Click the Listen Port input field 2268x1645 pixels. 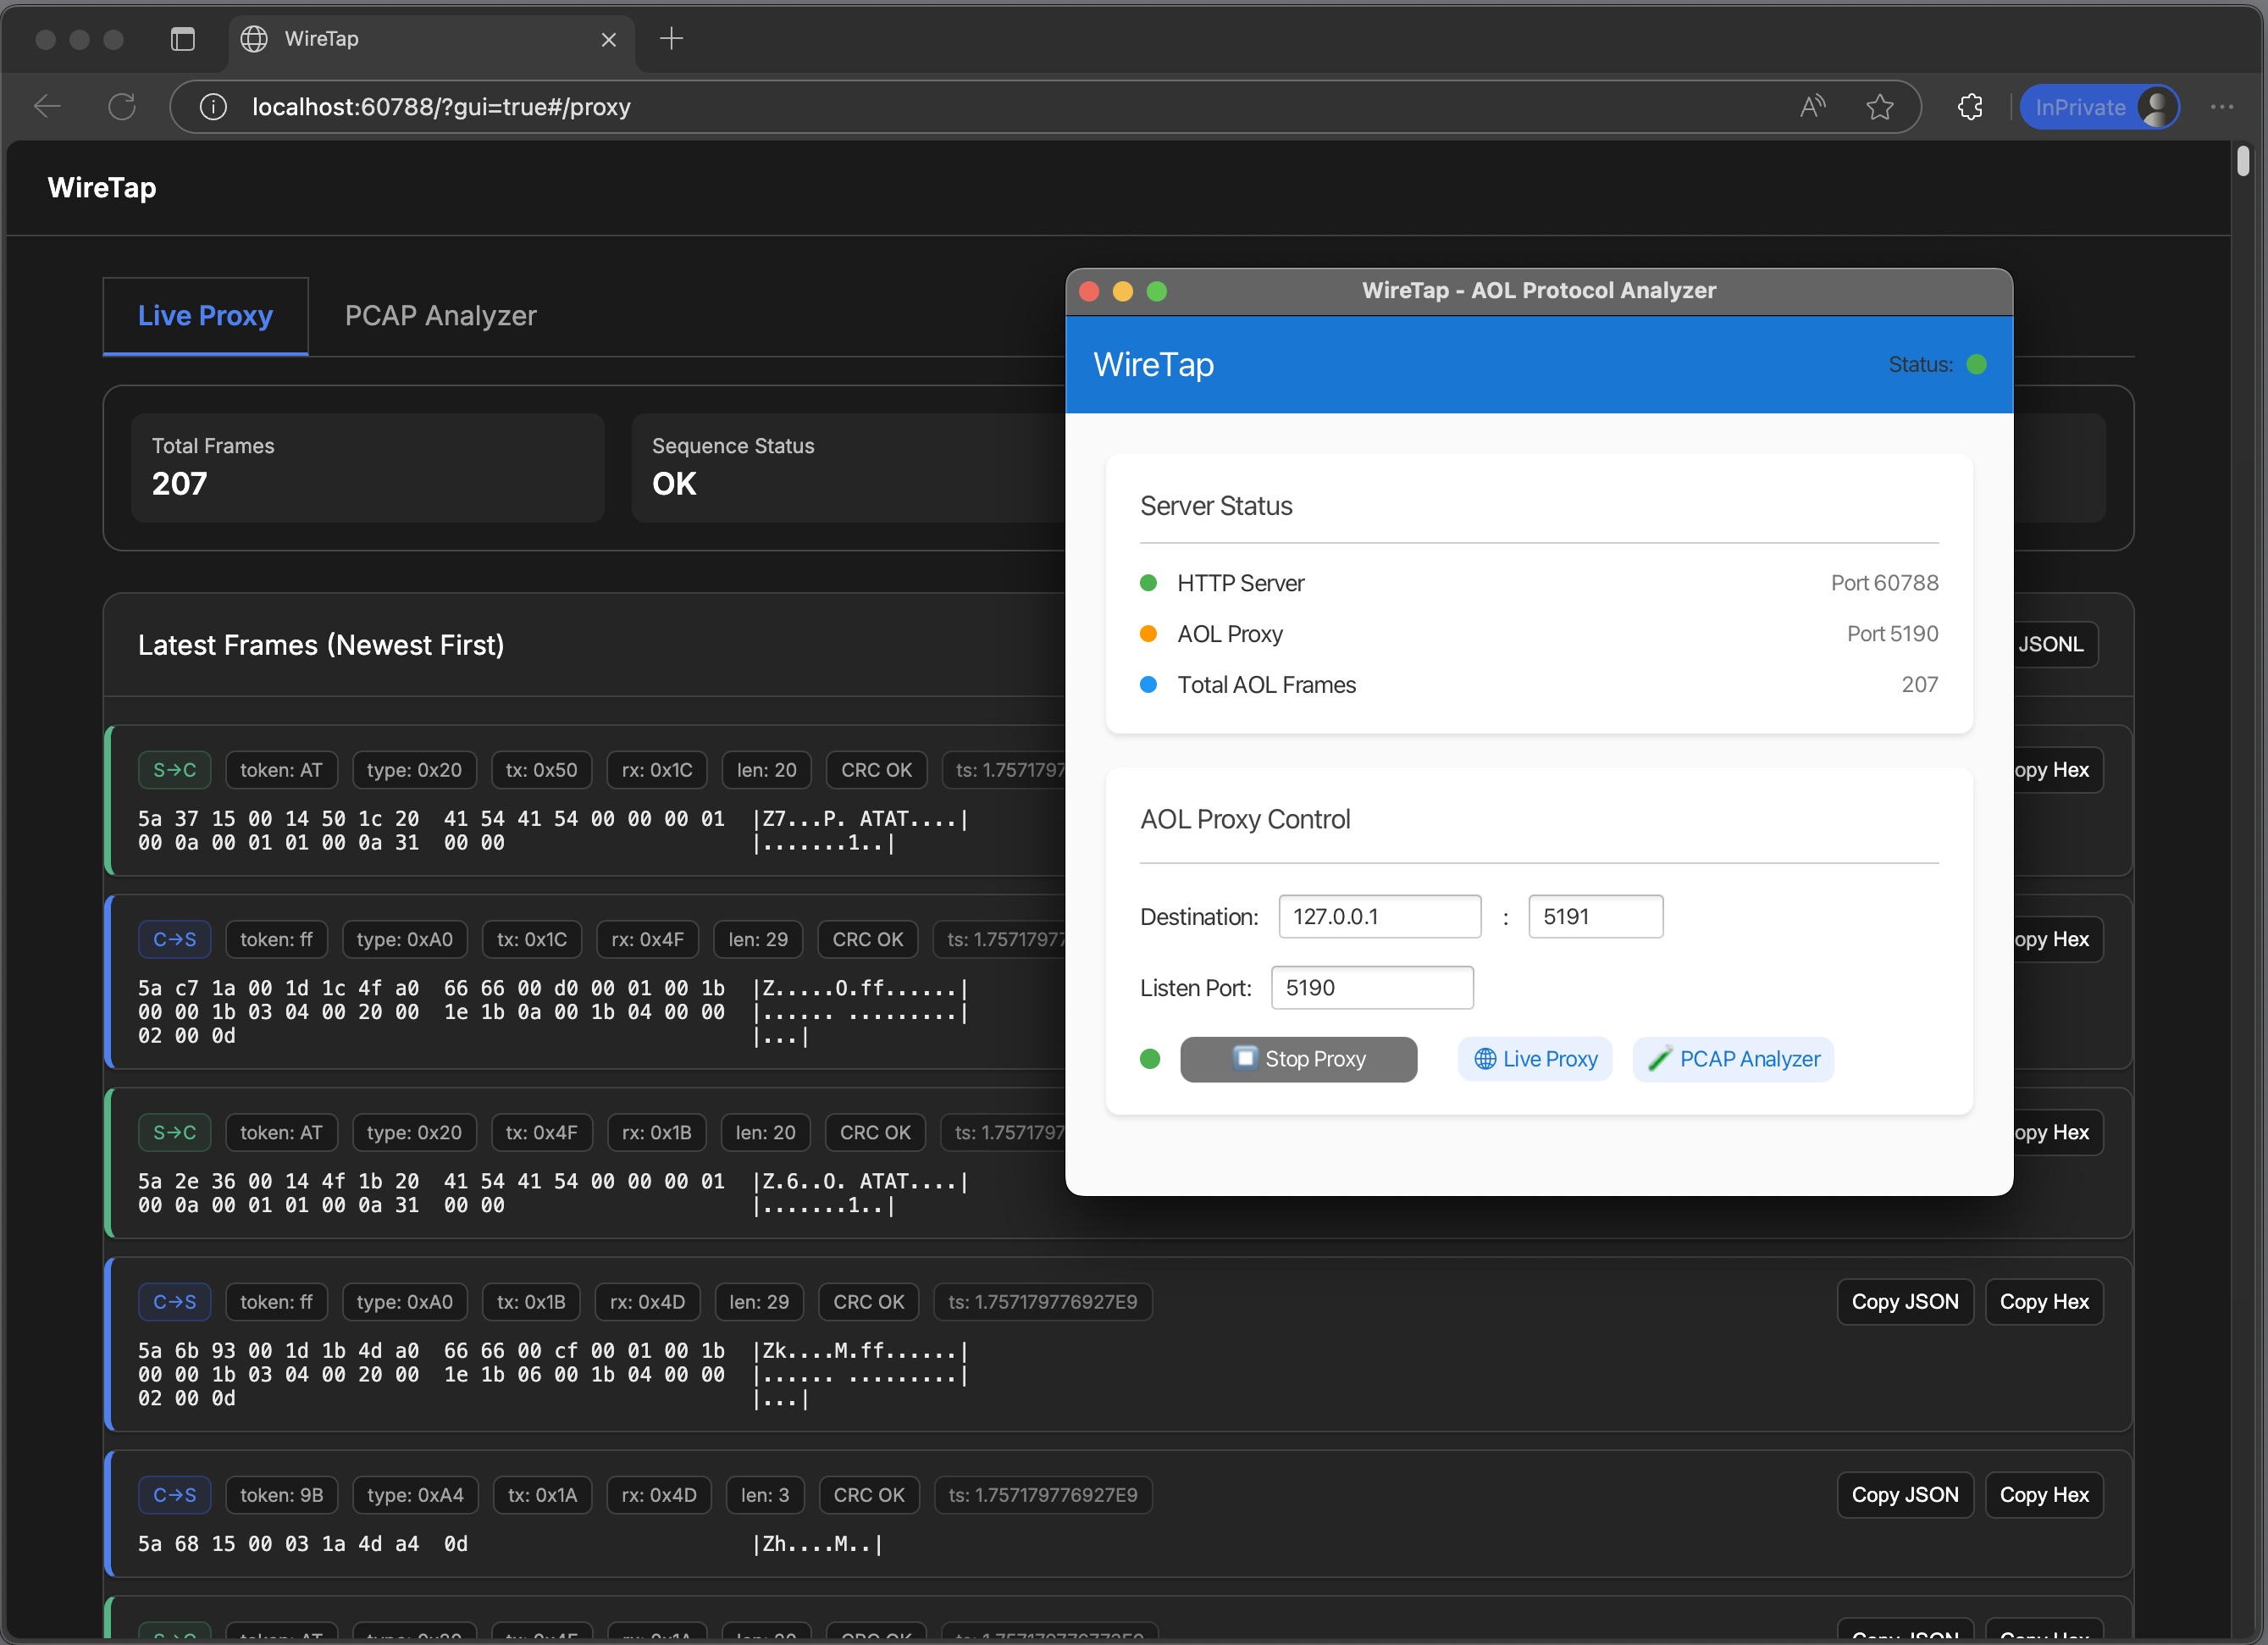pyautogui.click(x=1372, y=988)
